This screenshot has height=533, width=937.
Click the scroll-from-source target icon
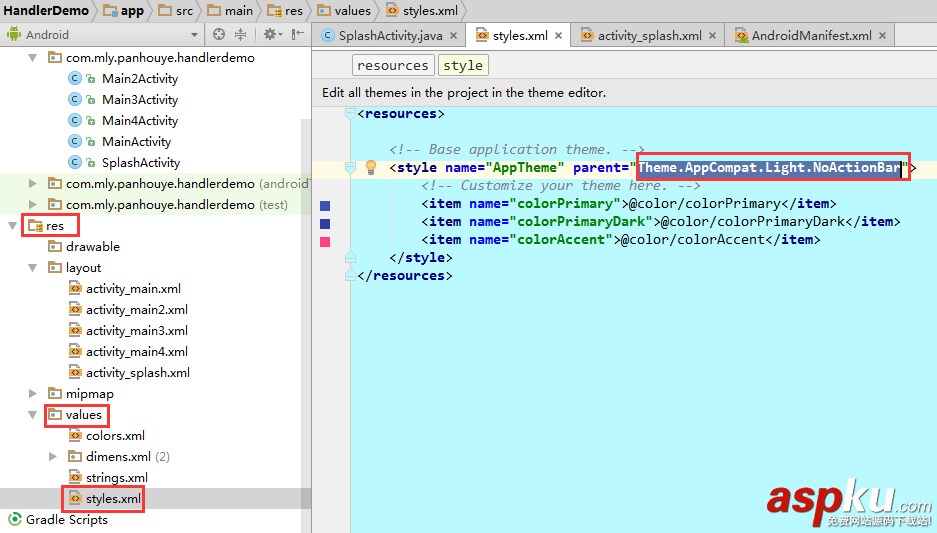point(219,35)
